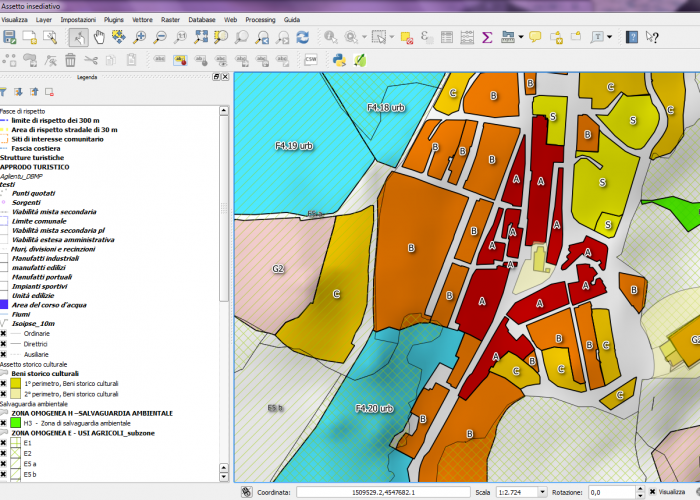Toggle the E5 a subzone checkbox
Viewport: 700px width, 500px height.
(3, 464)
